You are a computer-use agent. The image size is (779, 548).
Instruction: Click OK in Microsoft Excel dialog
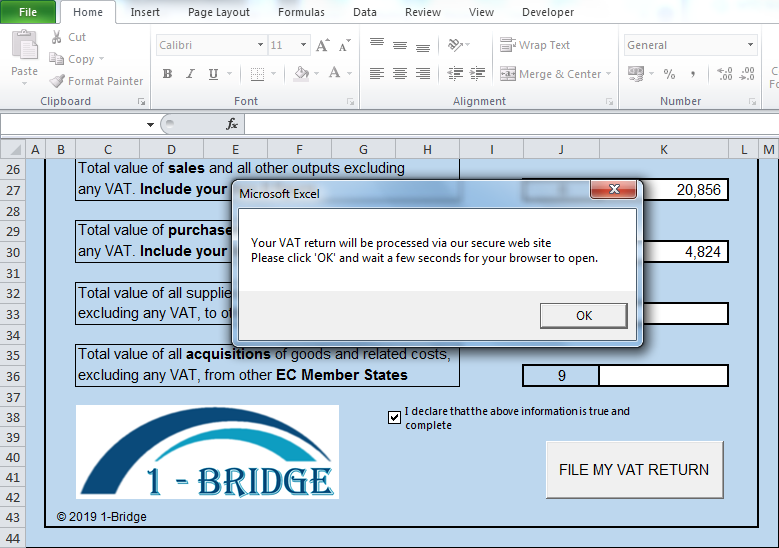tap(584, 315)
